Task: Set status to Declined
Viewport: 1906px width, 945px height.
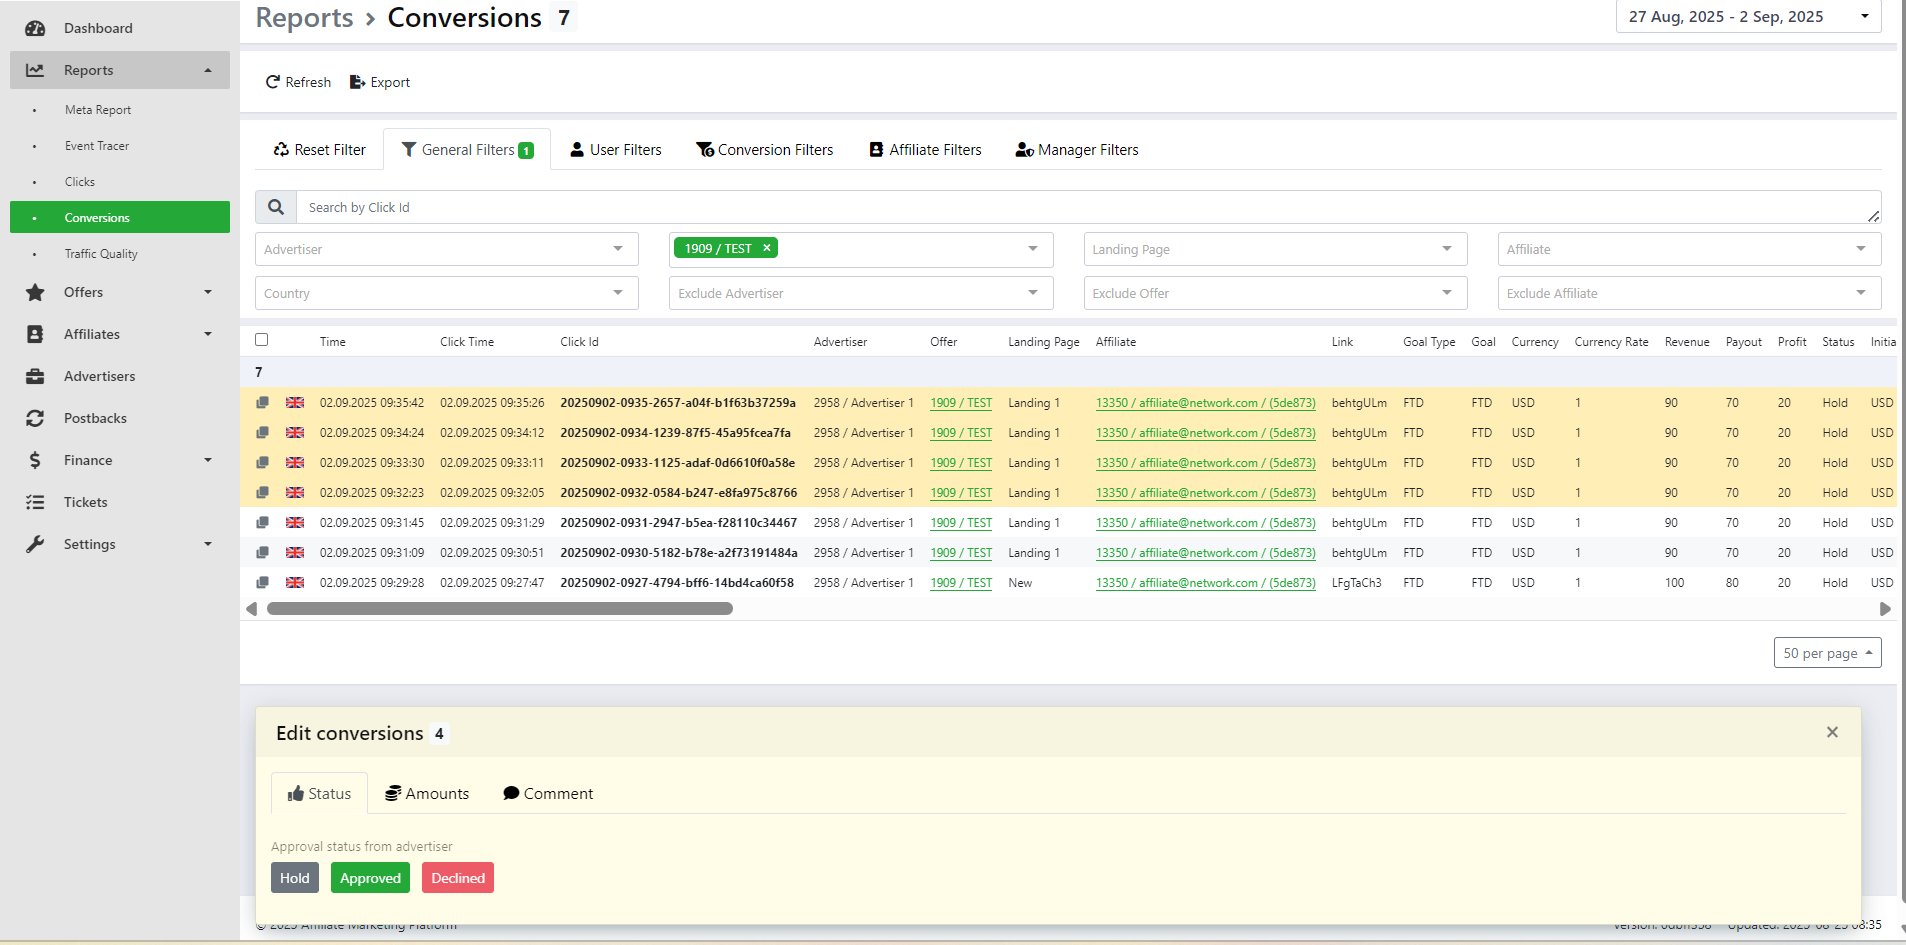Action: (x=458, y=878)
